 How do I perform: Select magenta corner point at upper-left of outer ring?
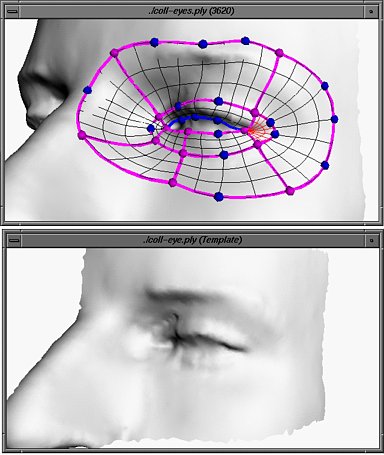[114, 52]
